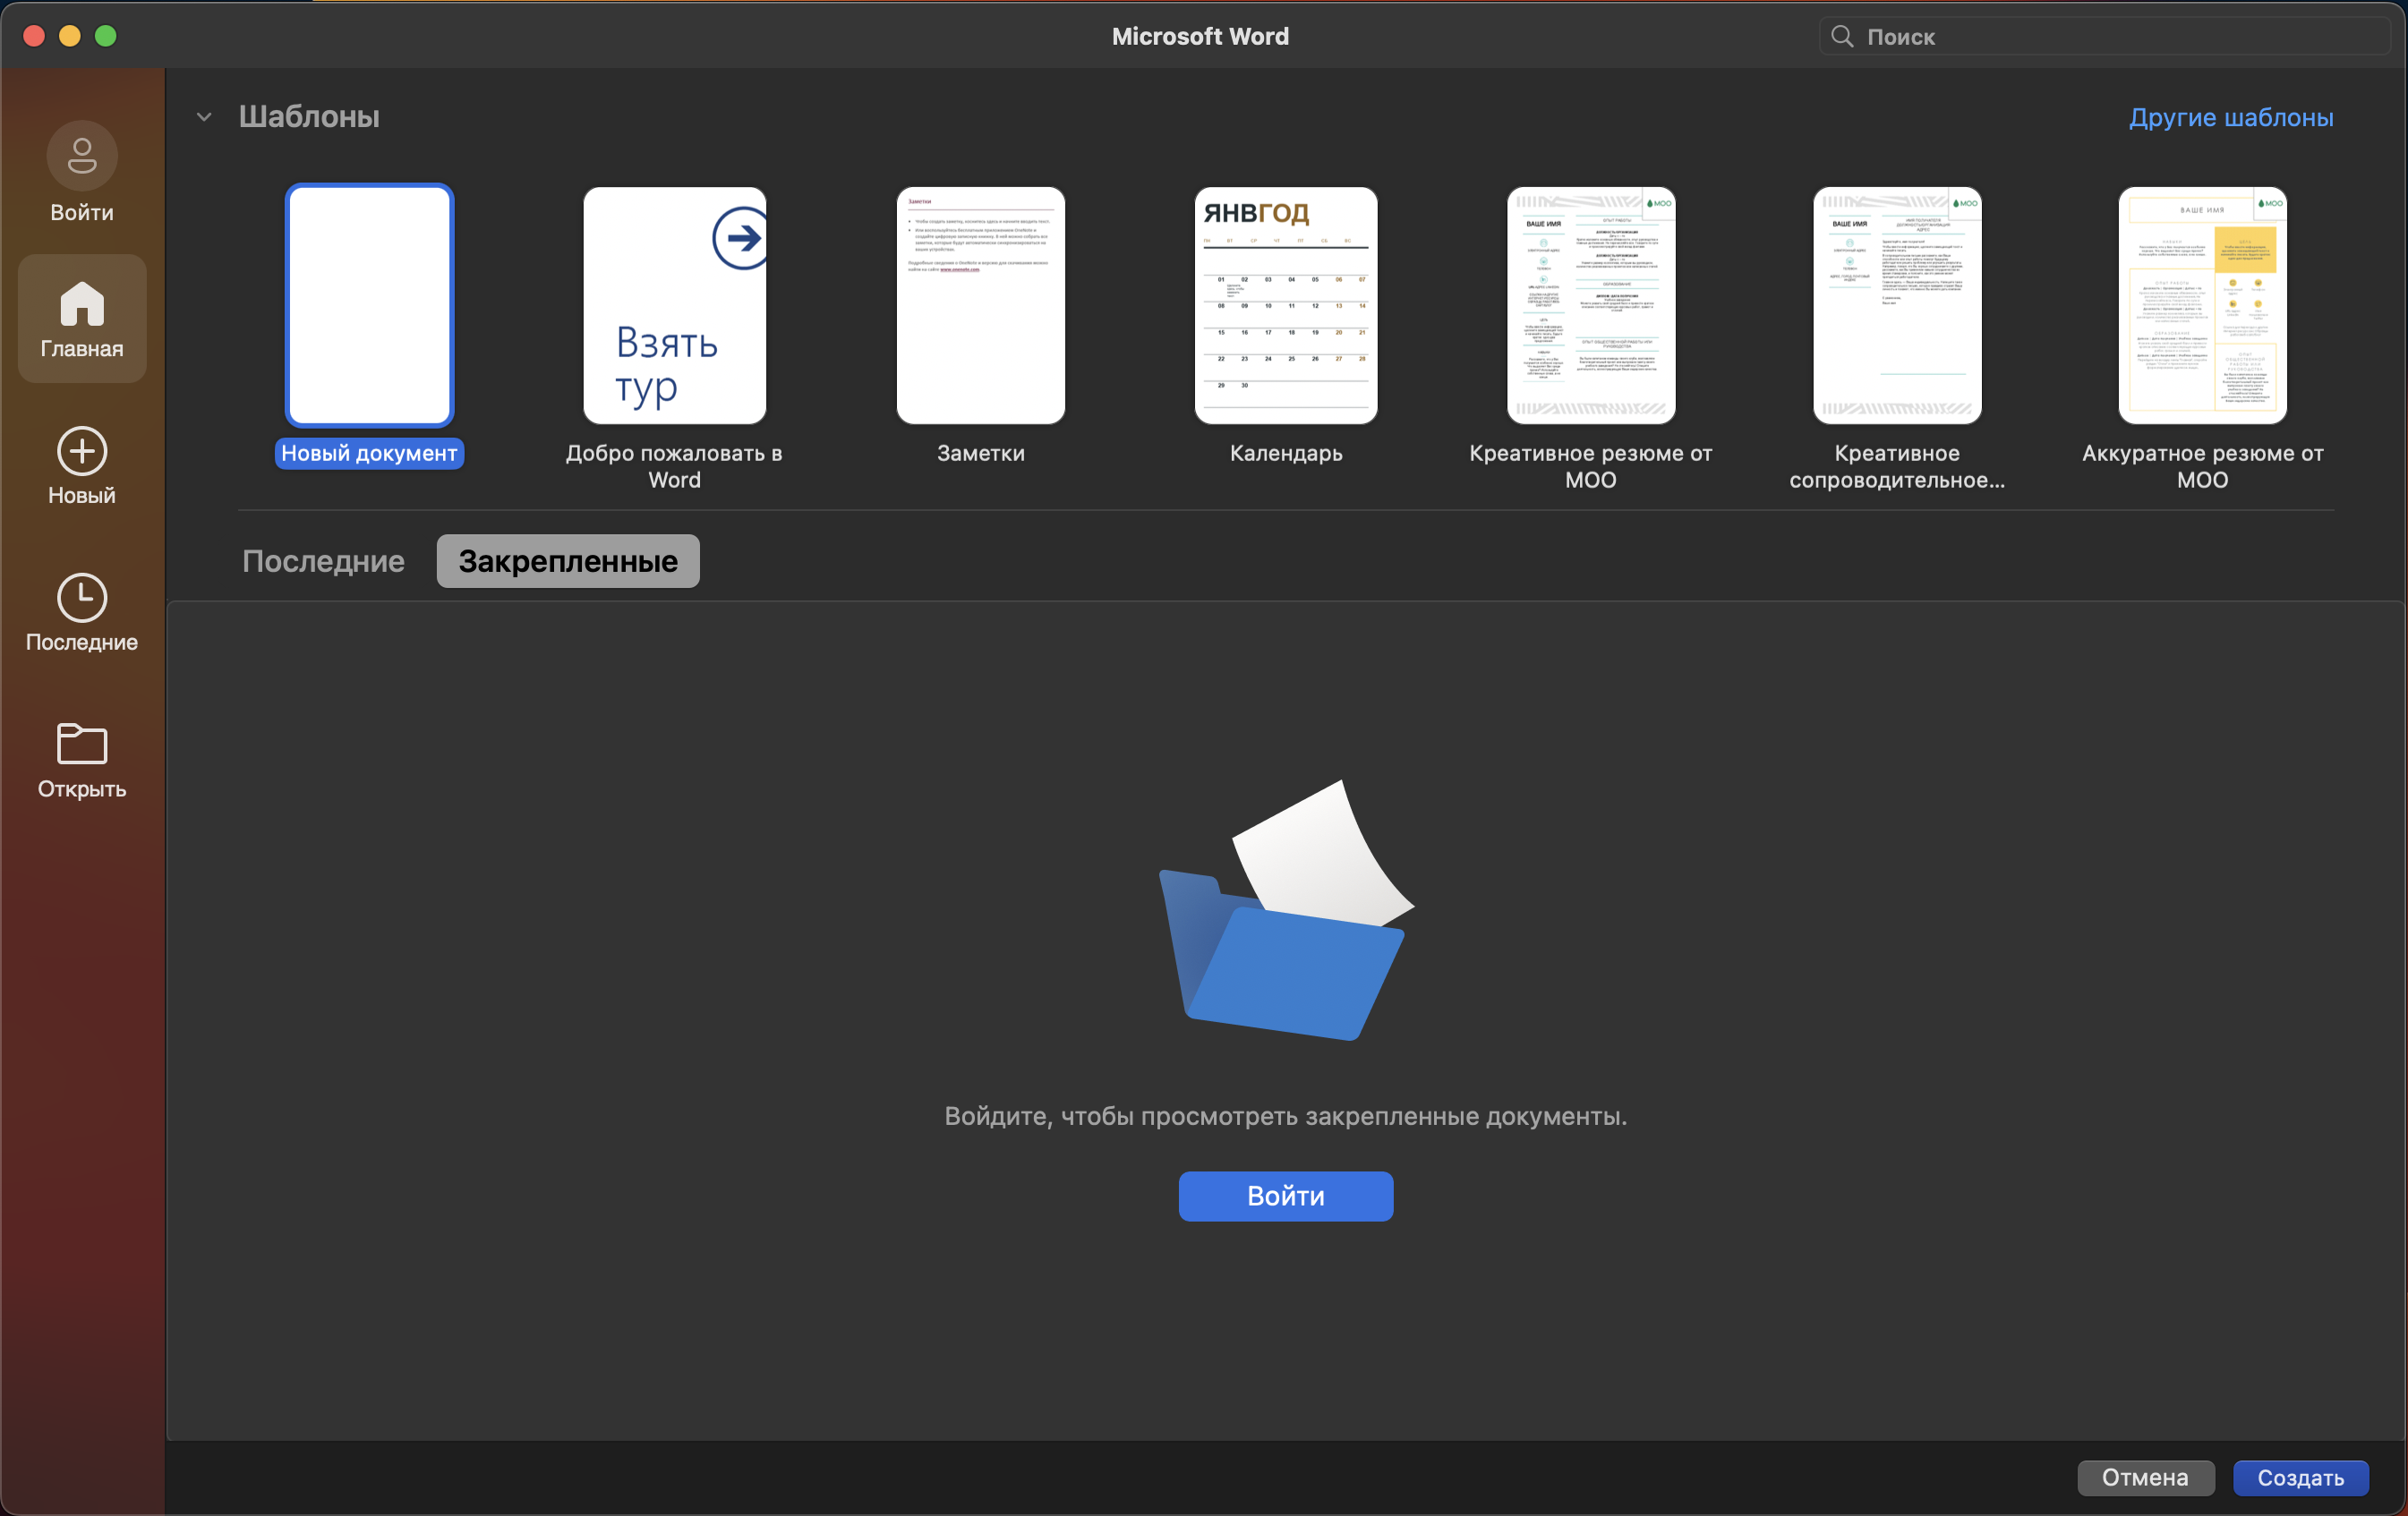Click the blue folder illustration
The height and width of the screenshot is (1516, 2408).
tap(1286, 910)
